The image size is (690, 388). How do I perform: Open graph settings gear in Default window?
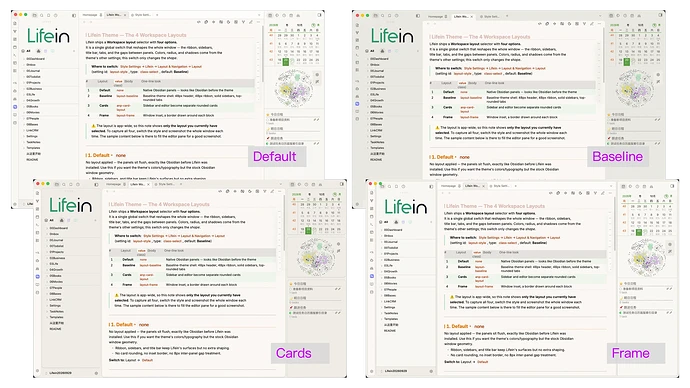tap(317, 75)
